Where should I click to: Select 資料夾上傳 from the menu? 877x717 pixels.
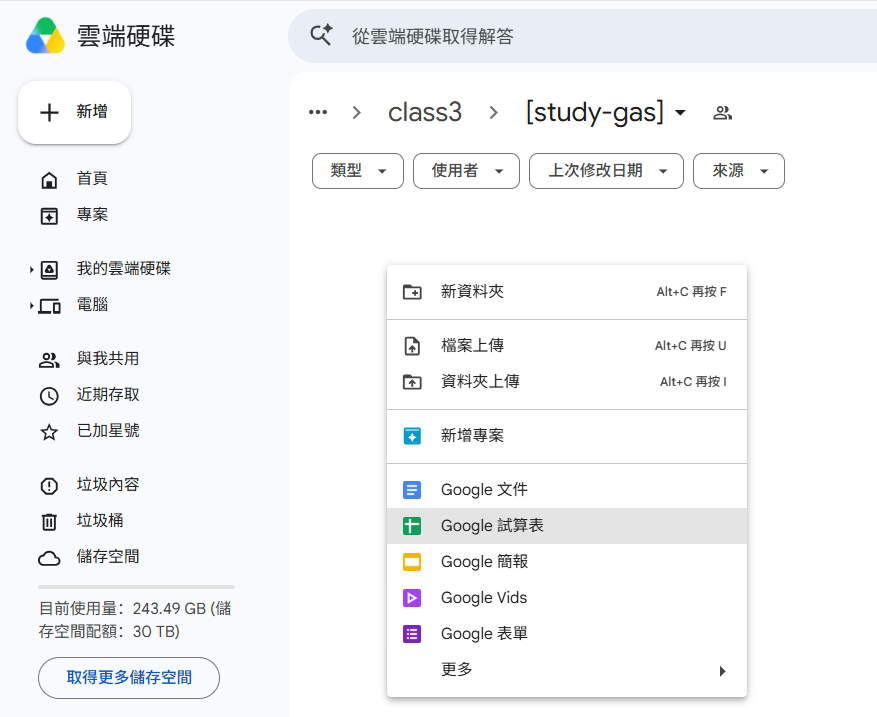click(567, 381)
